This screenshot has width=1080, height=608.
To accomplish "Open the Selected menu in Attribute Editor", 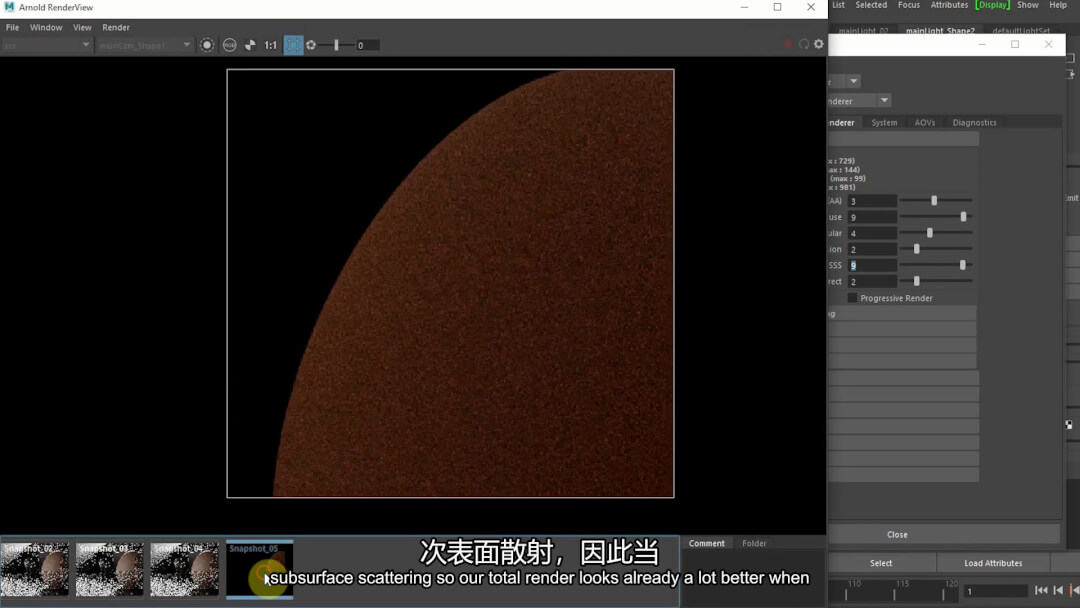I will tap(871, 5).
